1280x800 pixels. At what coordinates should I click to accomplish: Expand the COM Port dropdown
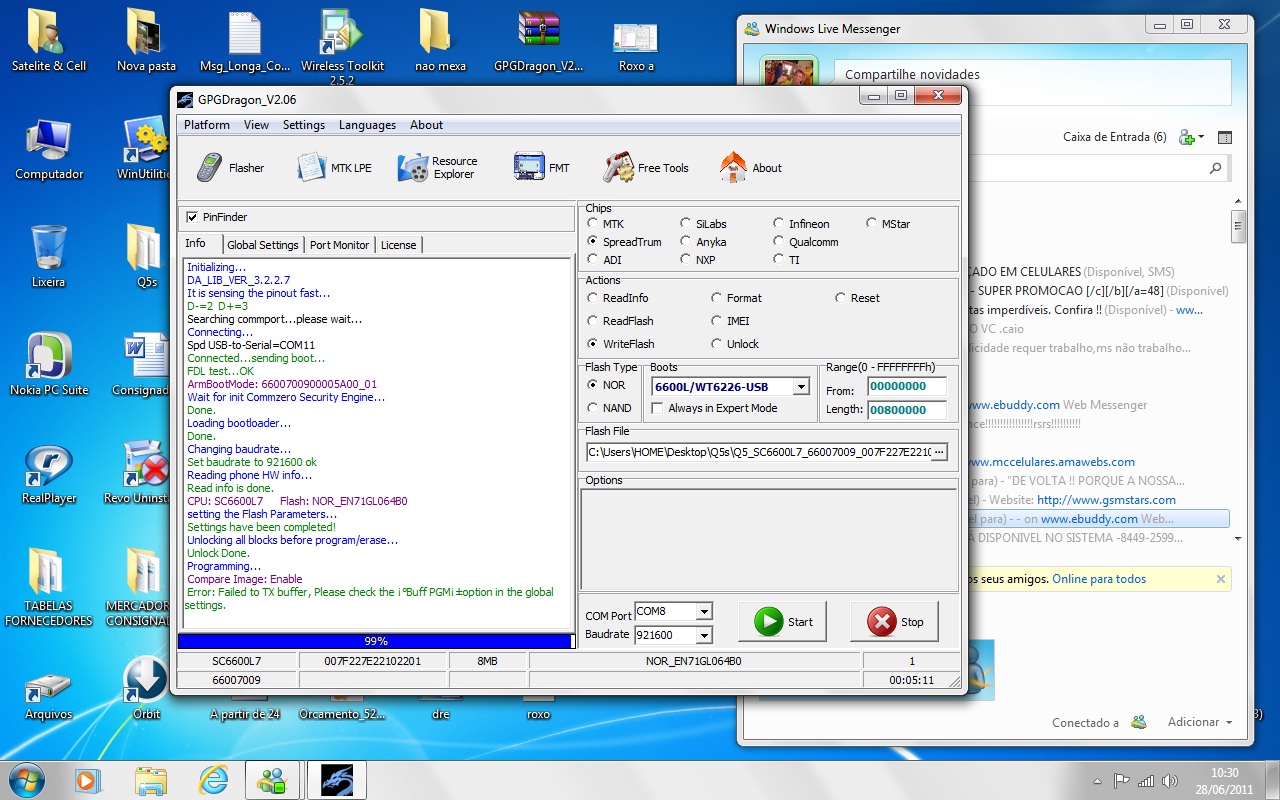[x=704, y=612]
